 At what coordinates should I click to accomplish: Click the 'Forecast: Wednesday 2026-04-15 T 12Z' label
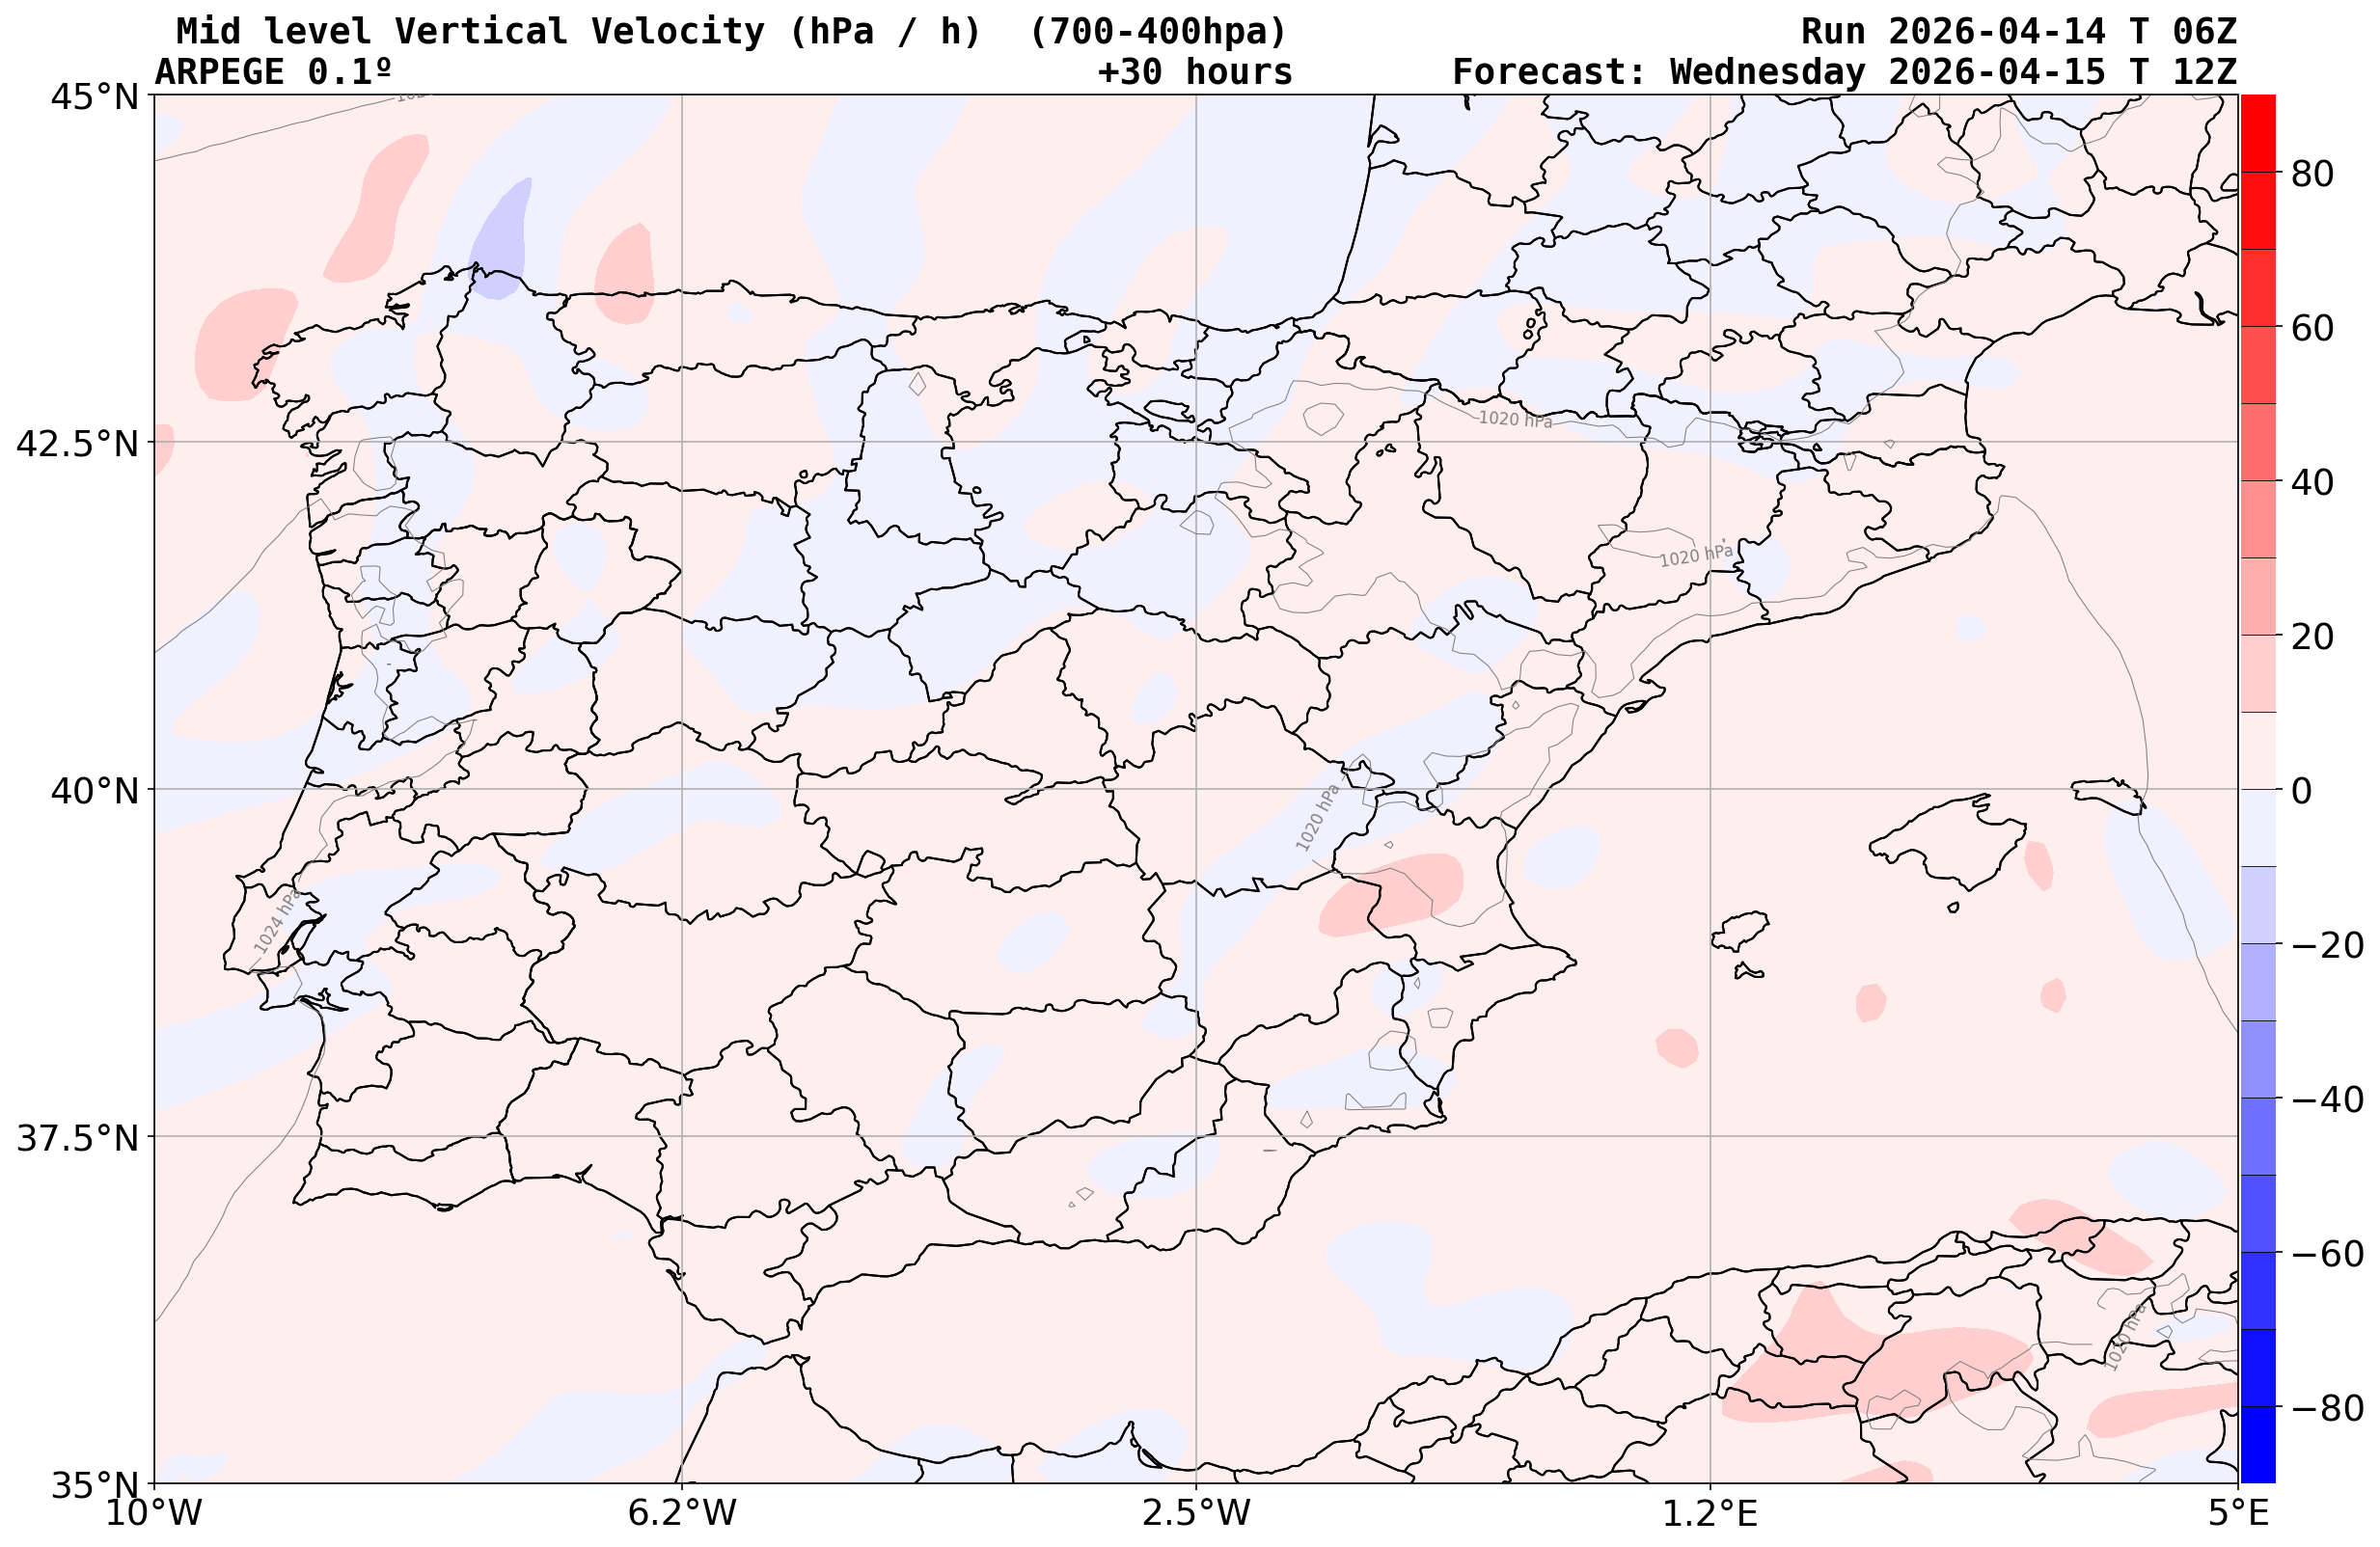1844,72
